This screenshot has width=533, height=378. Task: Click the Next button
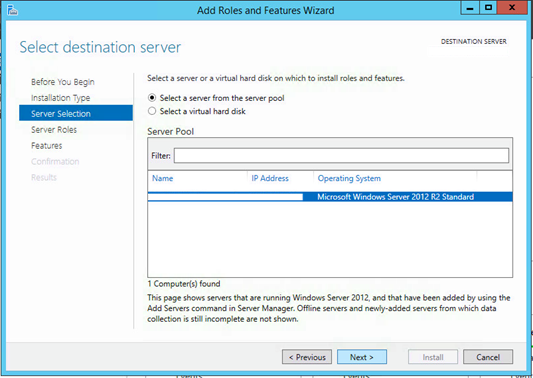pyautogui.click(x=362, y=357)
